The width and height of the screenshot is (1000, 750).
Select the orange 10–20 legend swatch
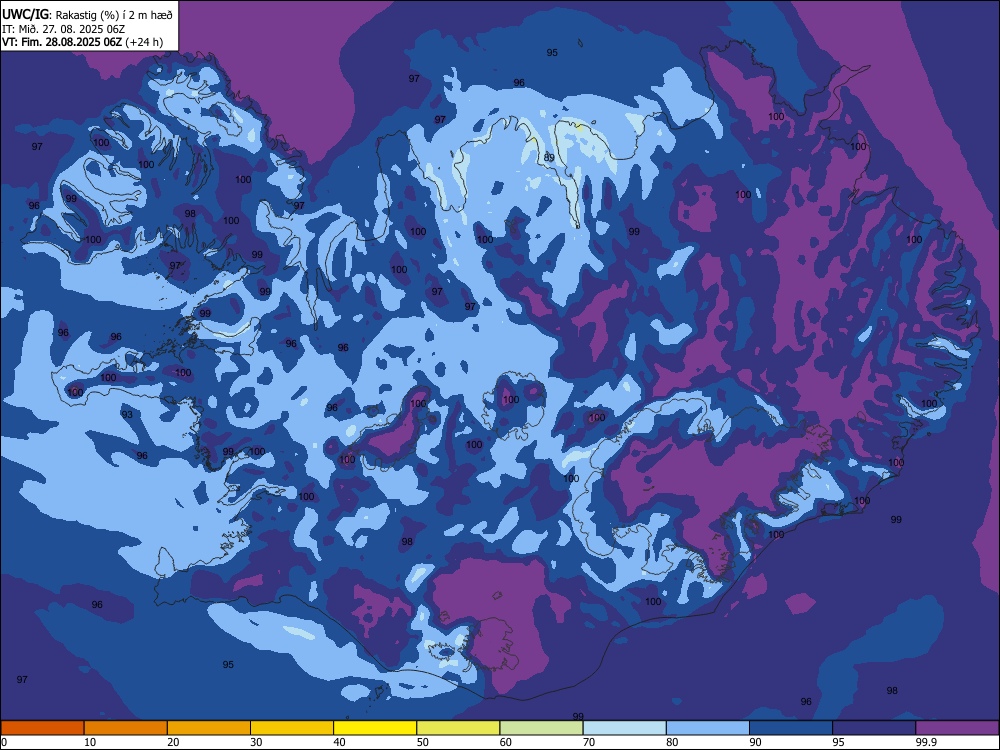click(x=126, y=728)
